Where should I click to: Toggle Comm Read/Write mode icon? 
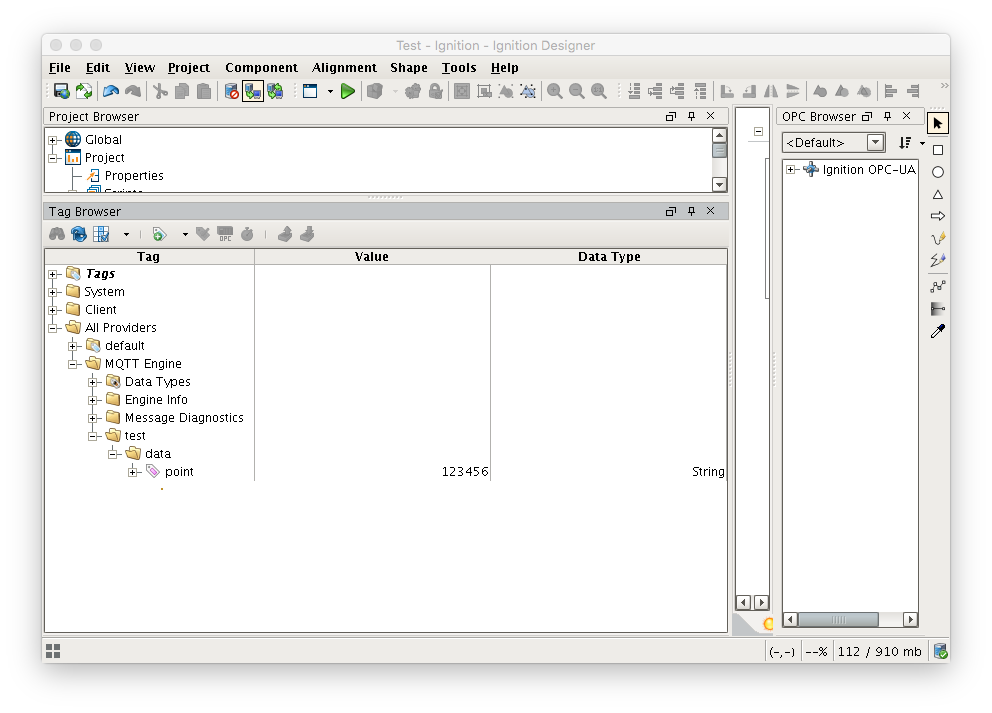coord(275,91)
